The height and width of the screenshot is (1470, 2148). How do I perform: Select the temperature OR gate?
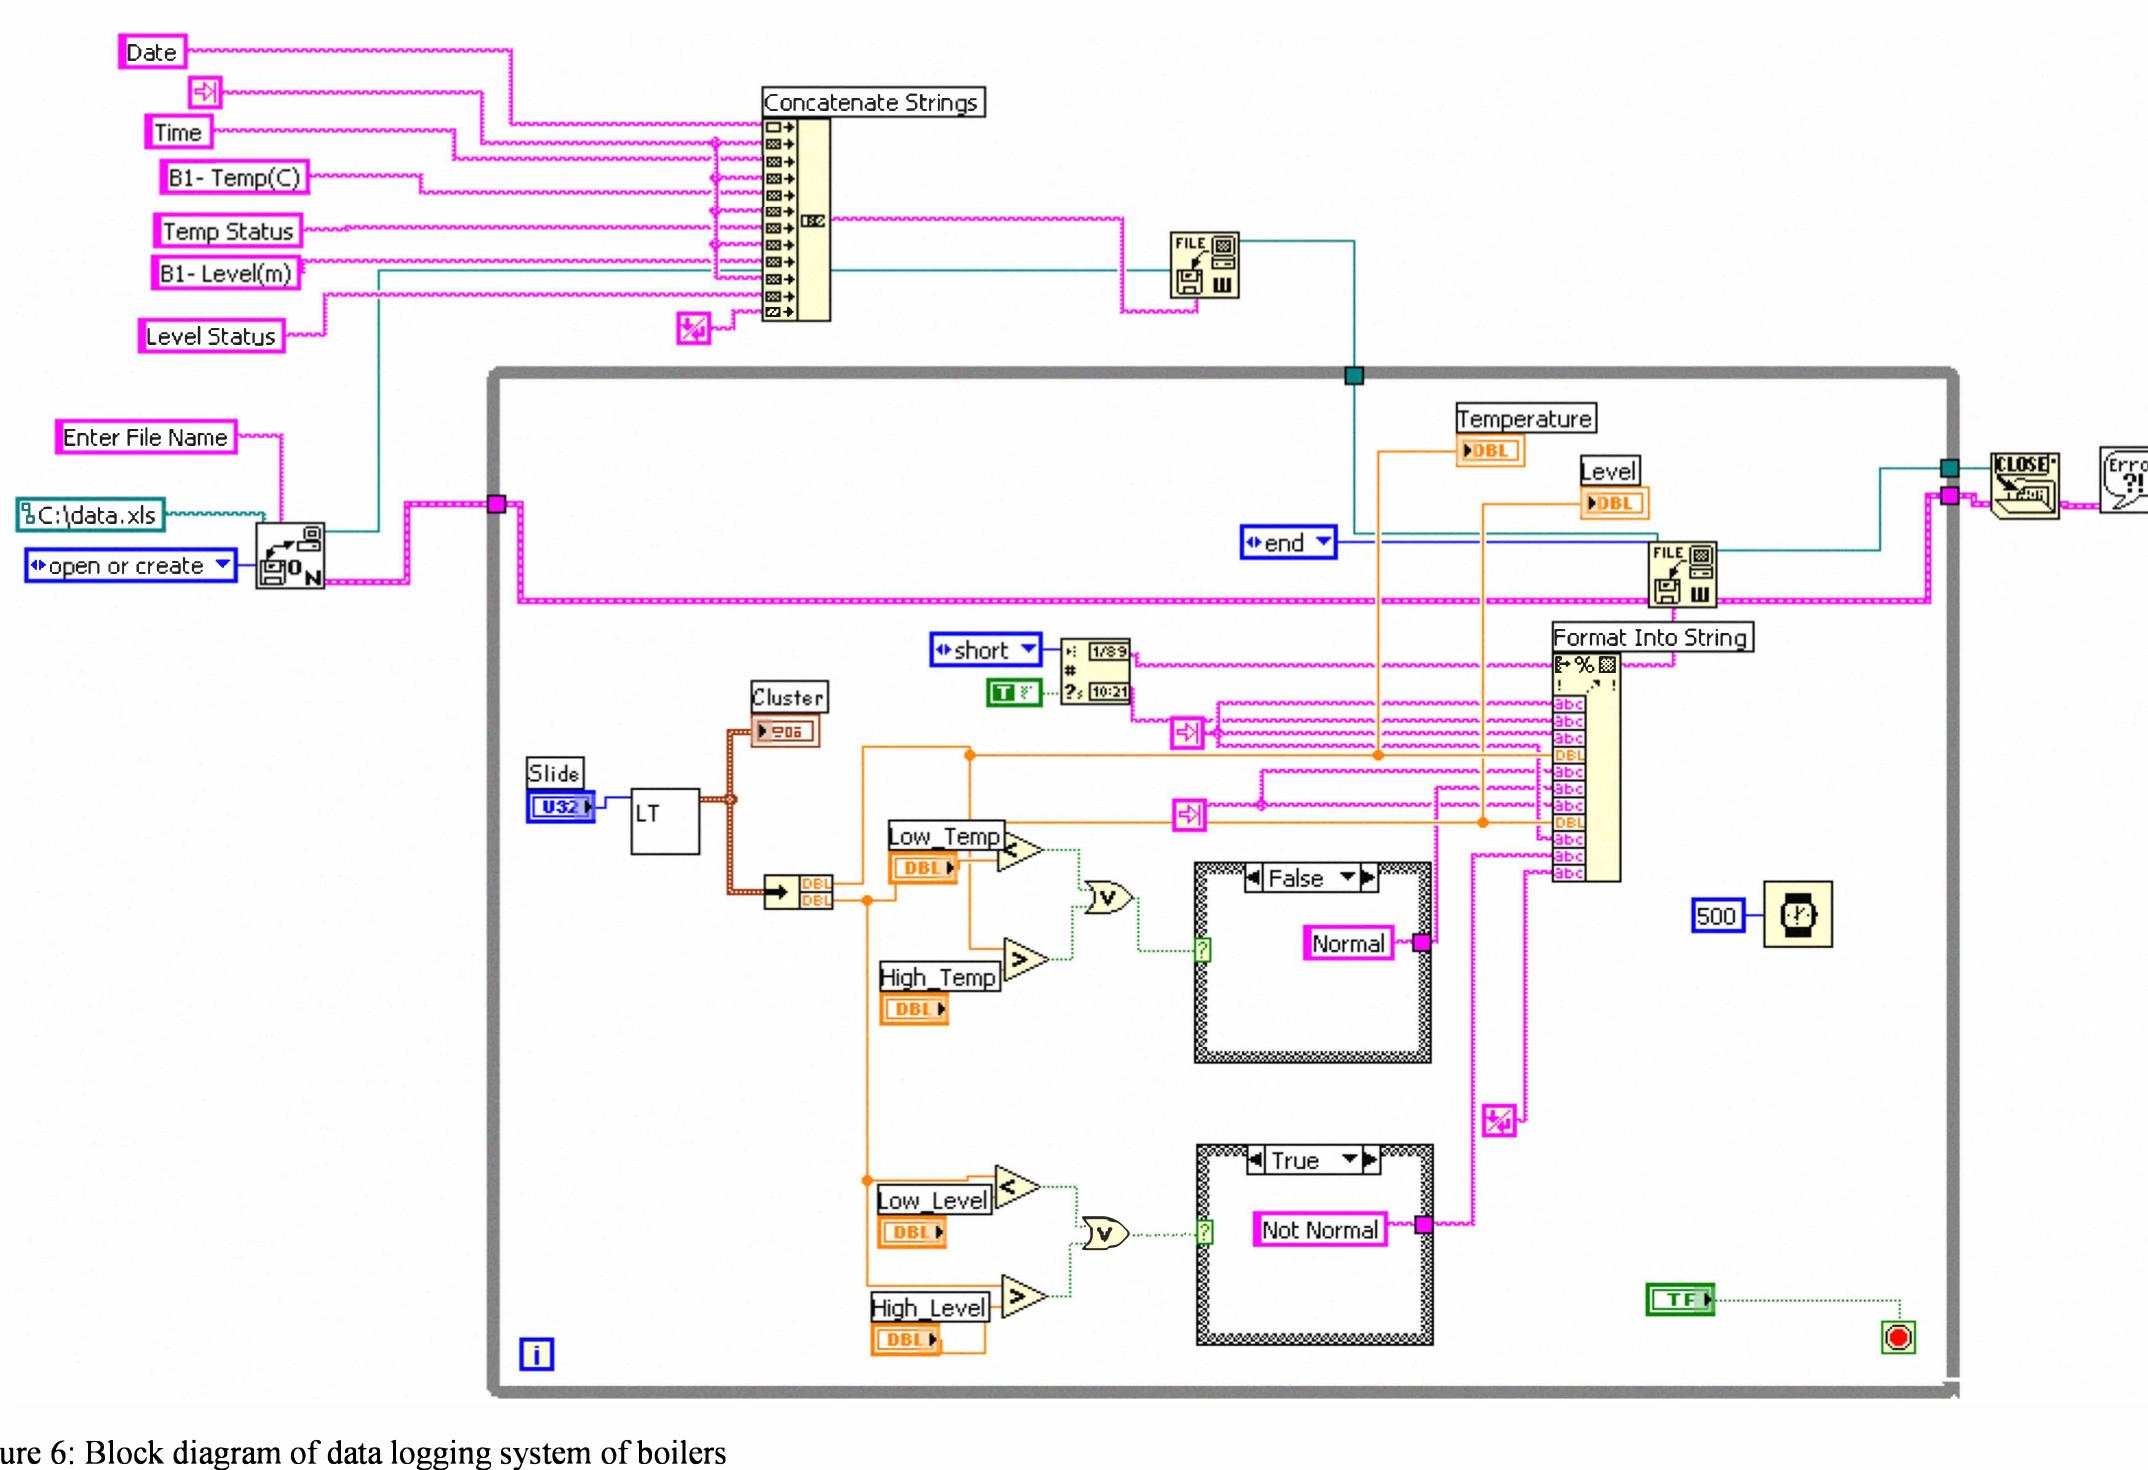pos(1109,897)
